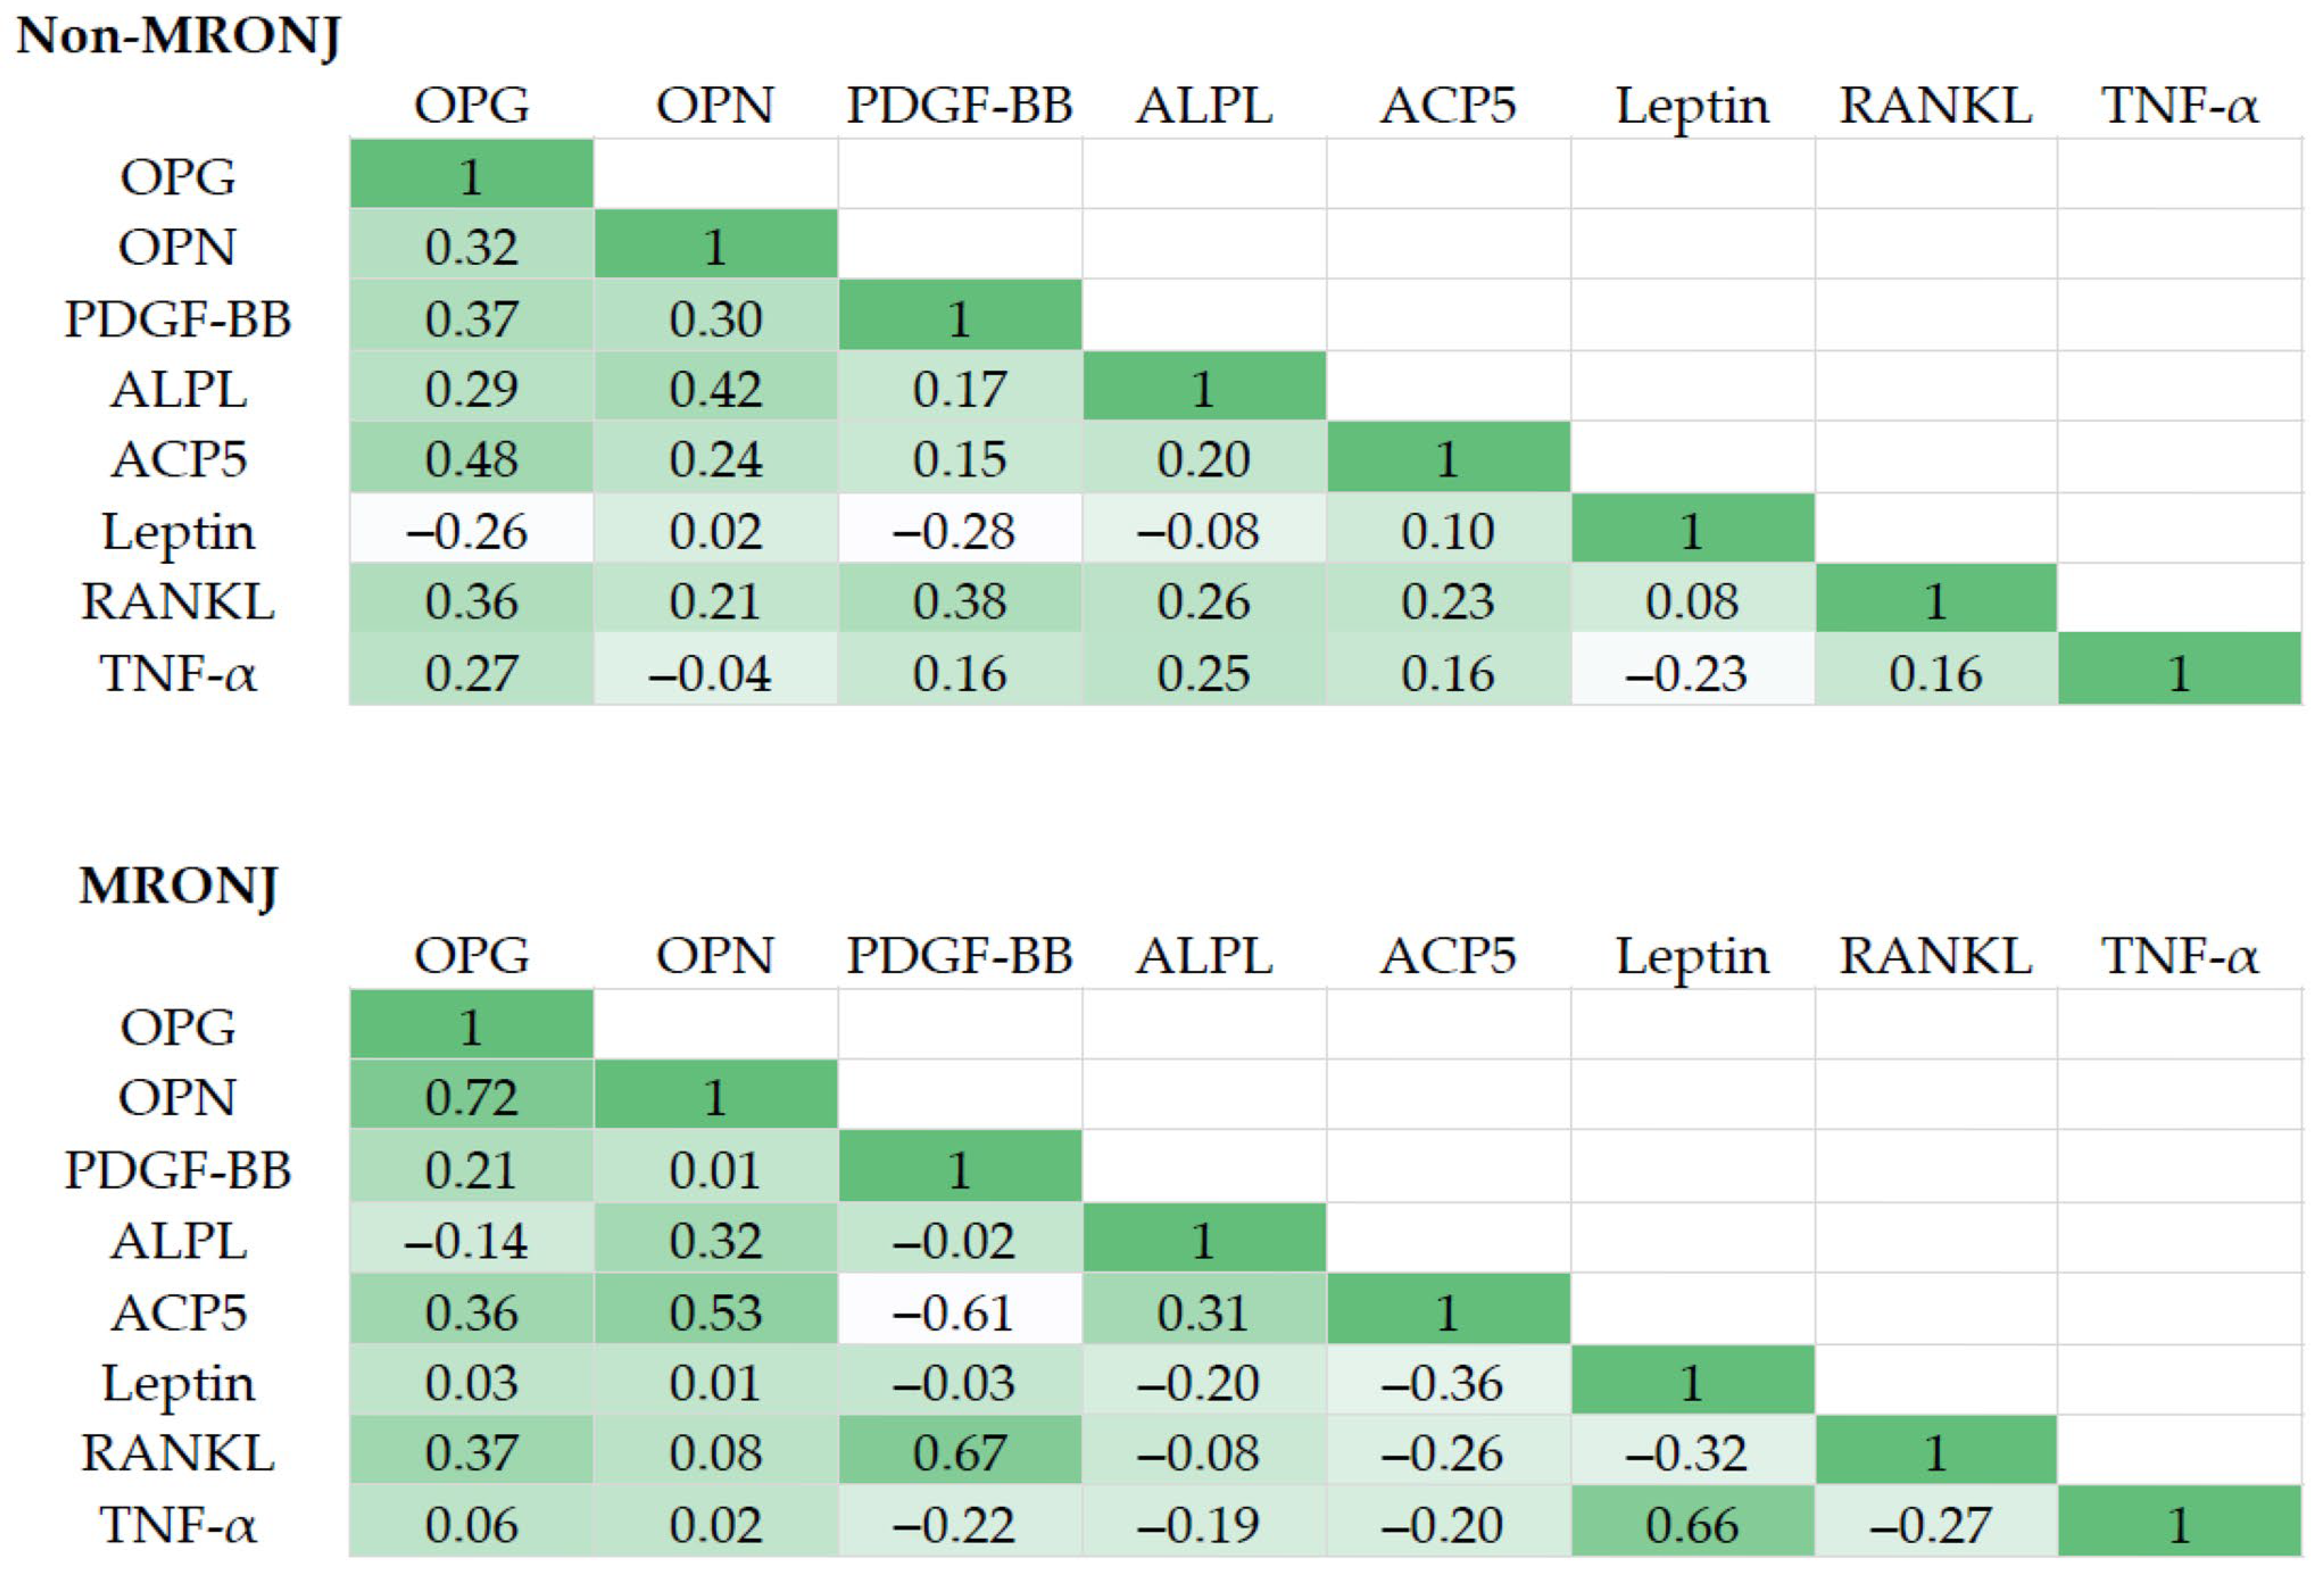The height and width of the screenshot is (1575, 2324).
Task: Click Leptin column header in MRONJ table
Action: [x=1692, y=957]
